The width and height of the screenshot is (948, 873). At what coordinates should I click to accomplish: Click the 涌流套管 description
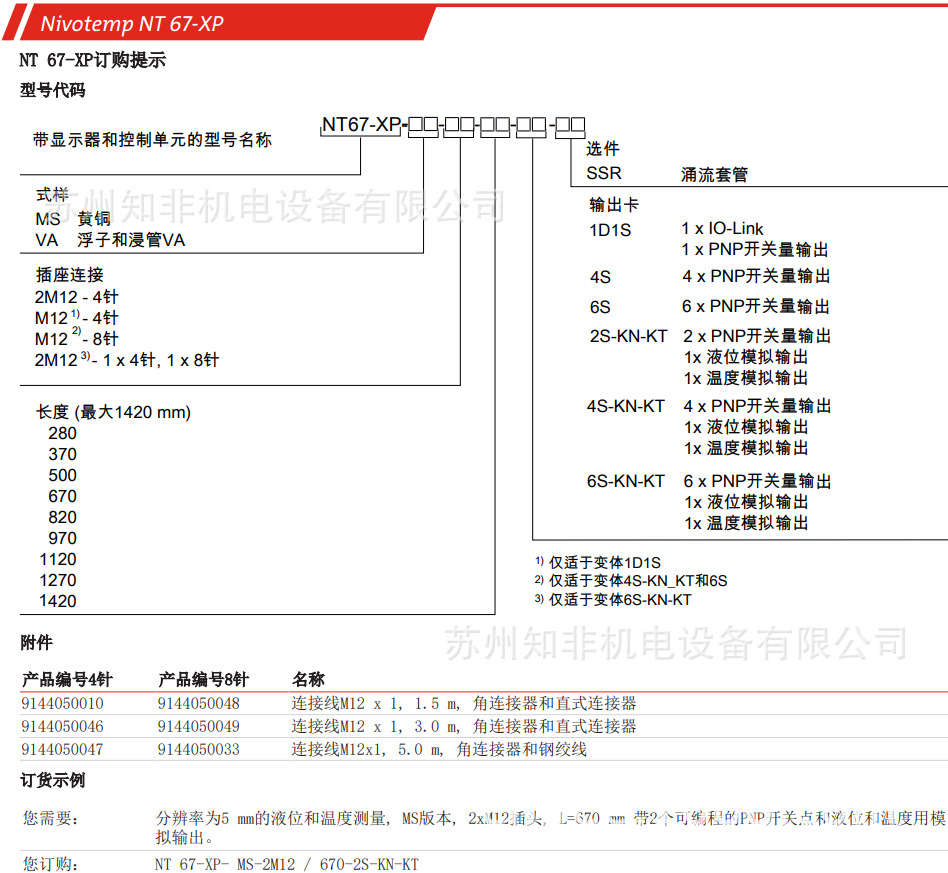tap(714, 175)
